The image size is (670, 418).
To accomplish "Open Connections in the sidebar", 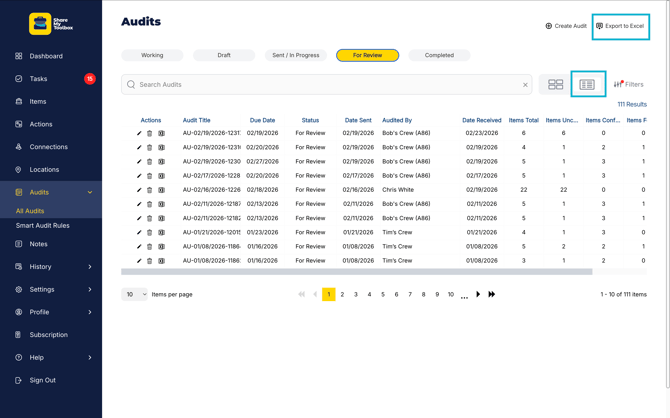I will point(48,147).
